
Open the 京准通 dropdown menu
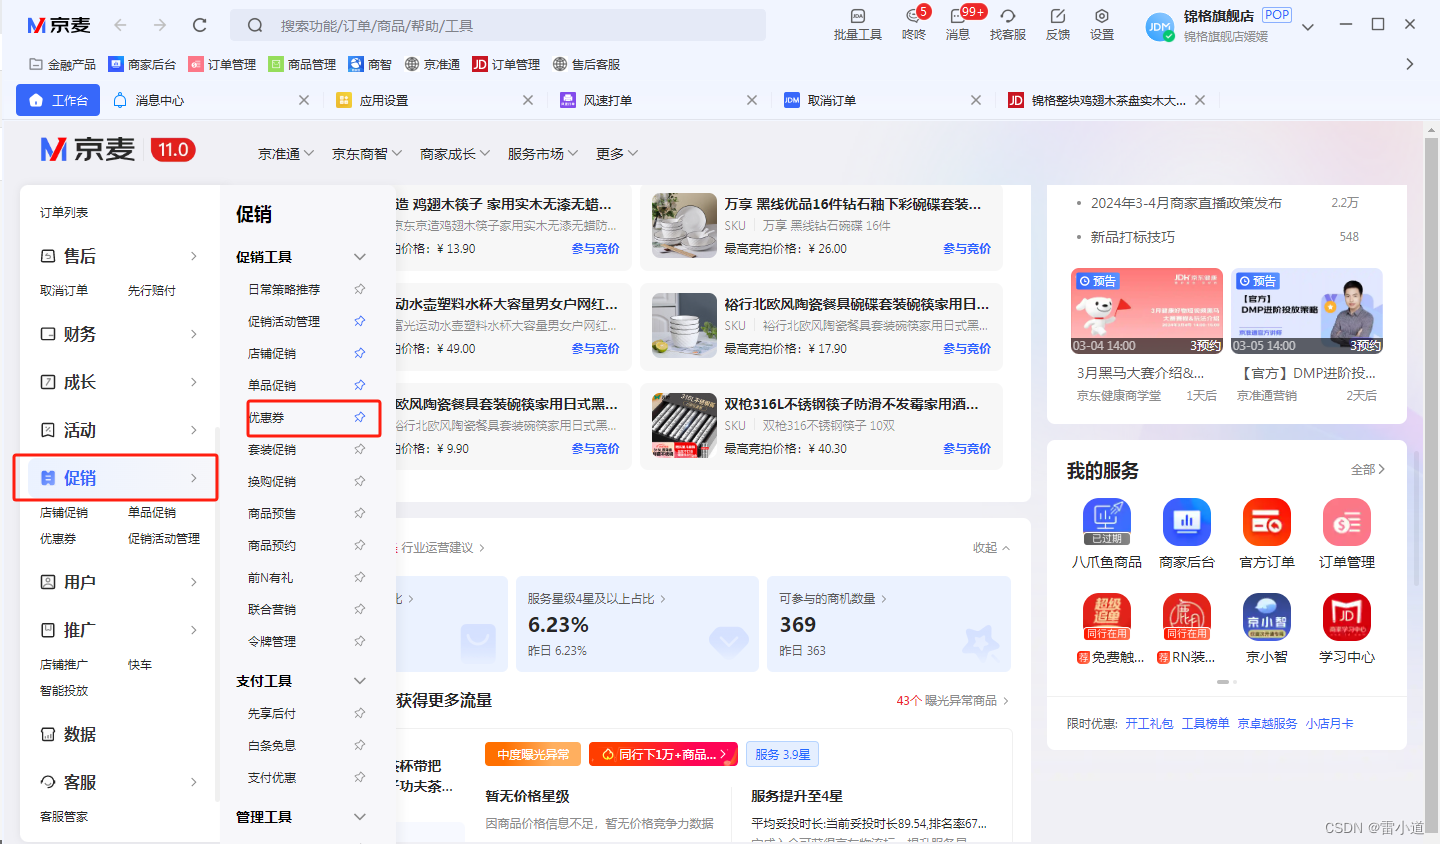286,154
